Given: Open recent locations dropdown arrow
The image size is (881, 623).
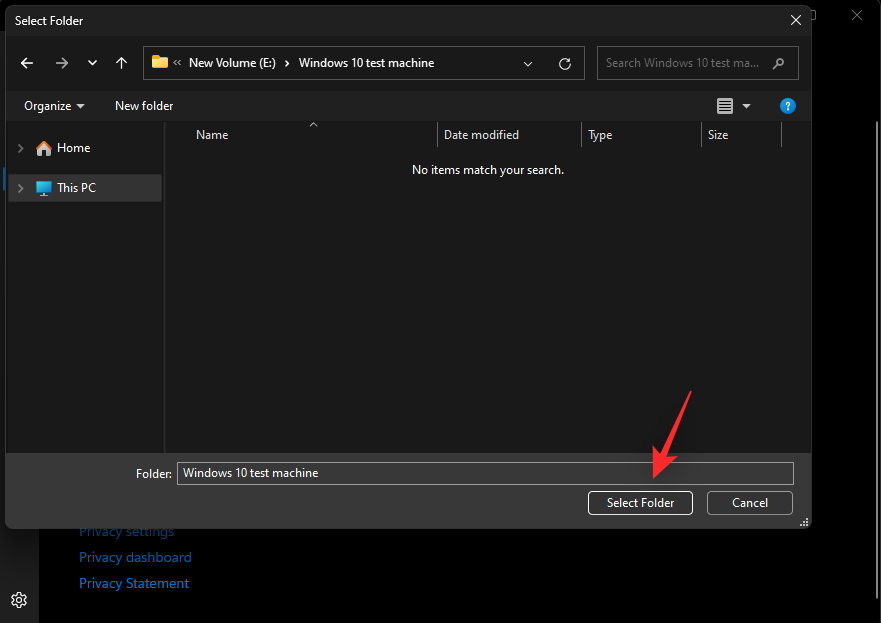Looking at the screenshot, I should (x=92, y=63).
